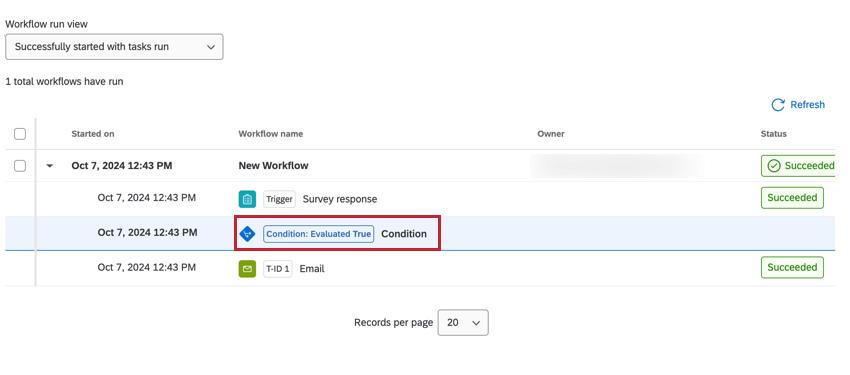This screenshot has width=850, height=375.
Task: Click the teal Survey response trigger icon
Action: [247, 199]
